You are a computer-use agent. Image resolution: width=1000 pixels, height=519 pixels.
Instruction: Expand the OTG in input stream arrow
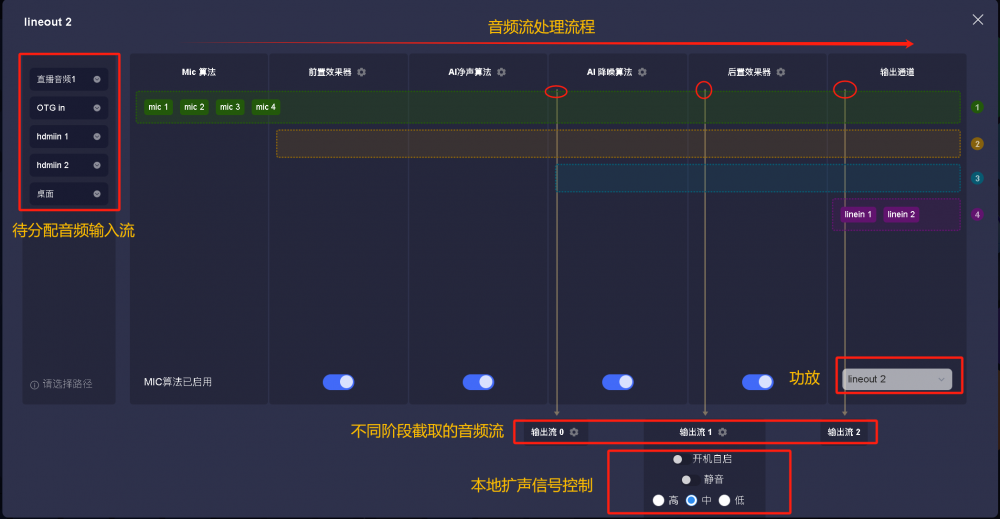coord(97,107)
